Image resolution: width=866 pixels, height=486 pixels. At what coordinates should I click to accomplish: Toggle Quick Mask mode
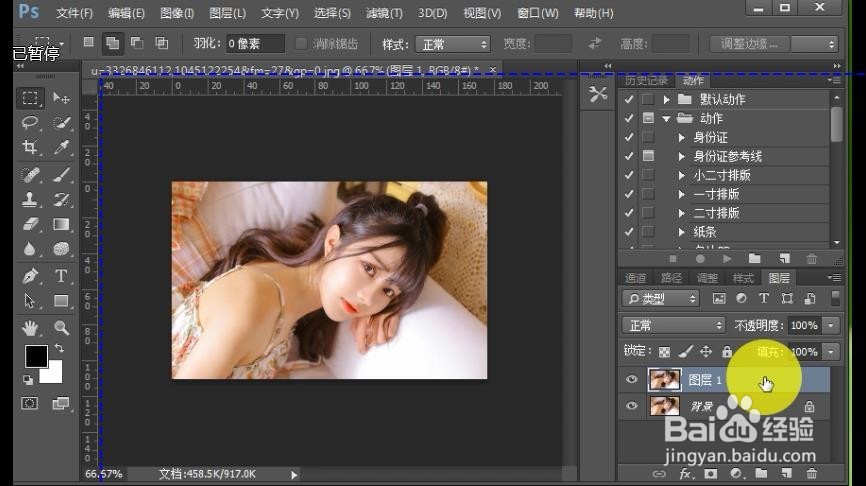pyautogui.click(x=30, y=404)
